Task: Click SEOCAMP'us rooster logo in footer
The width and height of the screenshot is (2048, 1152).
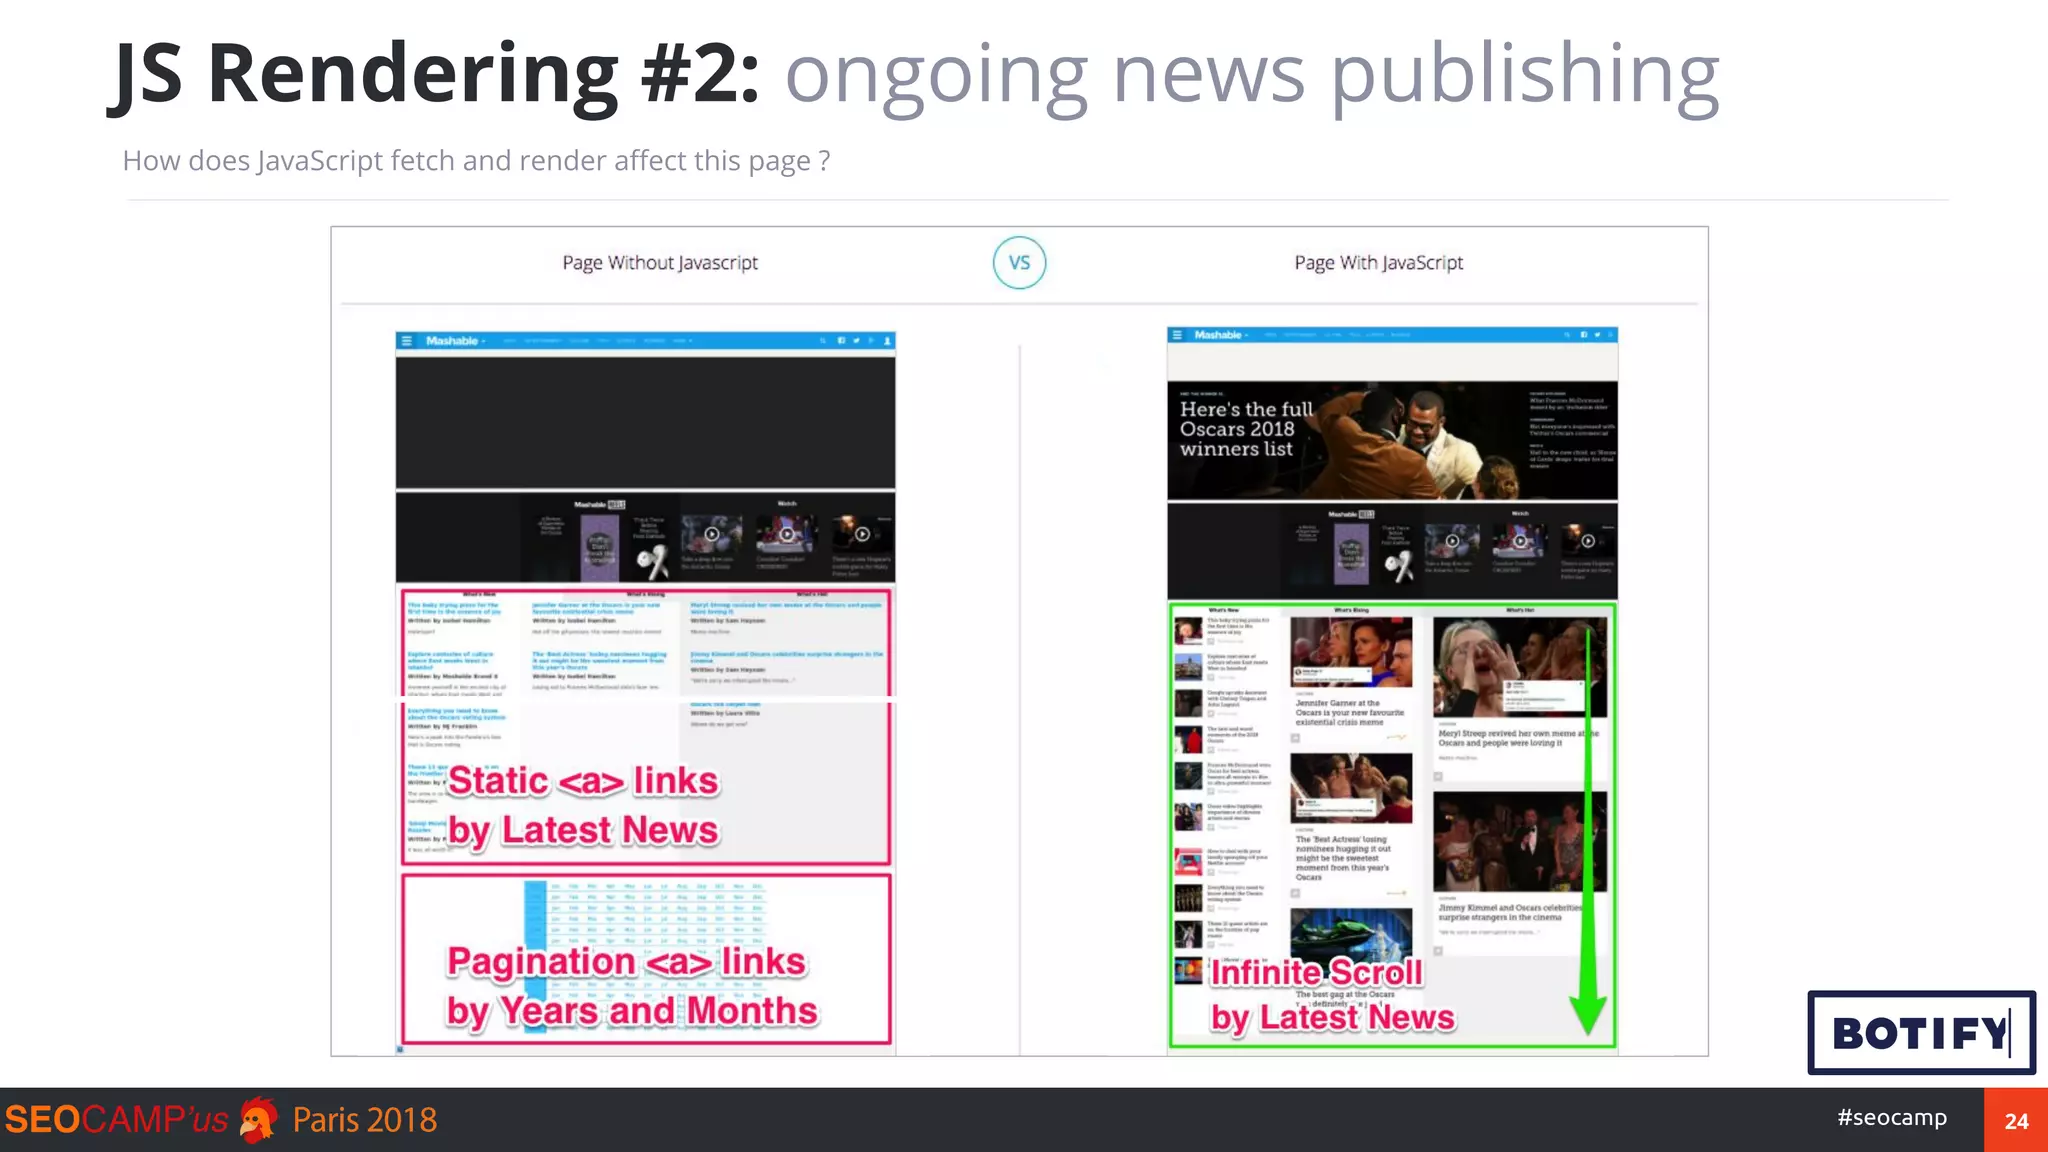Action: [258, 1119]
